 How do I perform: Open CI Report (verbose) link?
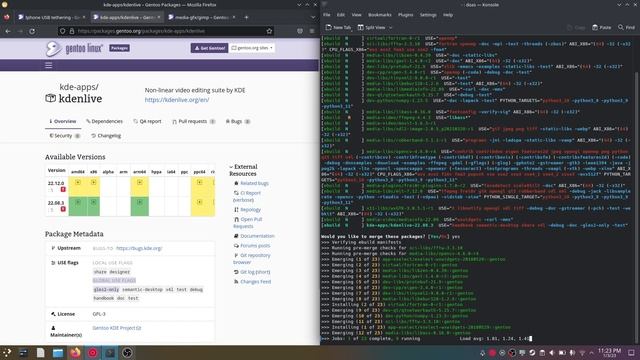tap(247, 196)
